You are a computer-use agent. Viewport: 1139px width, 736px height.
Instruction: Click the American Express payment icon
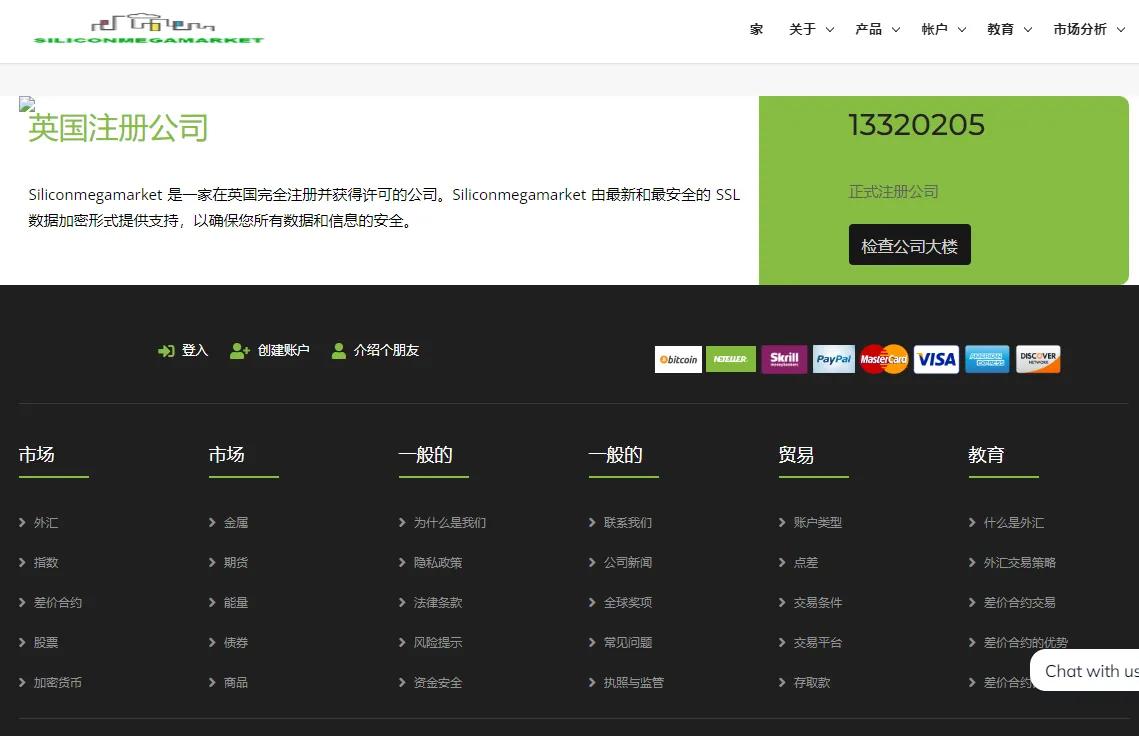tap(986, 359)
